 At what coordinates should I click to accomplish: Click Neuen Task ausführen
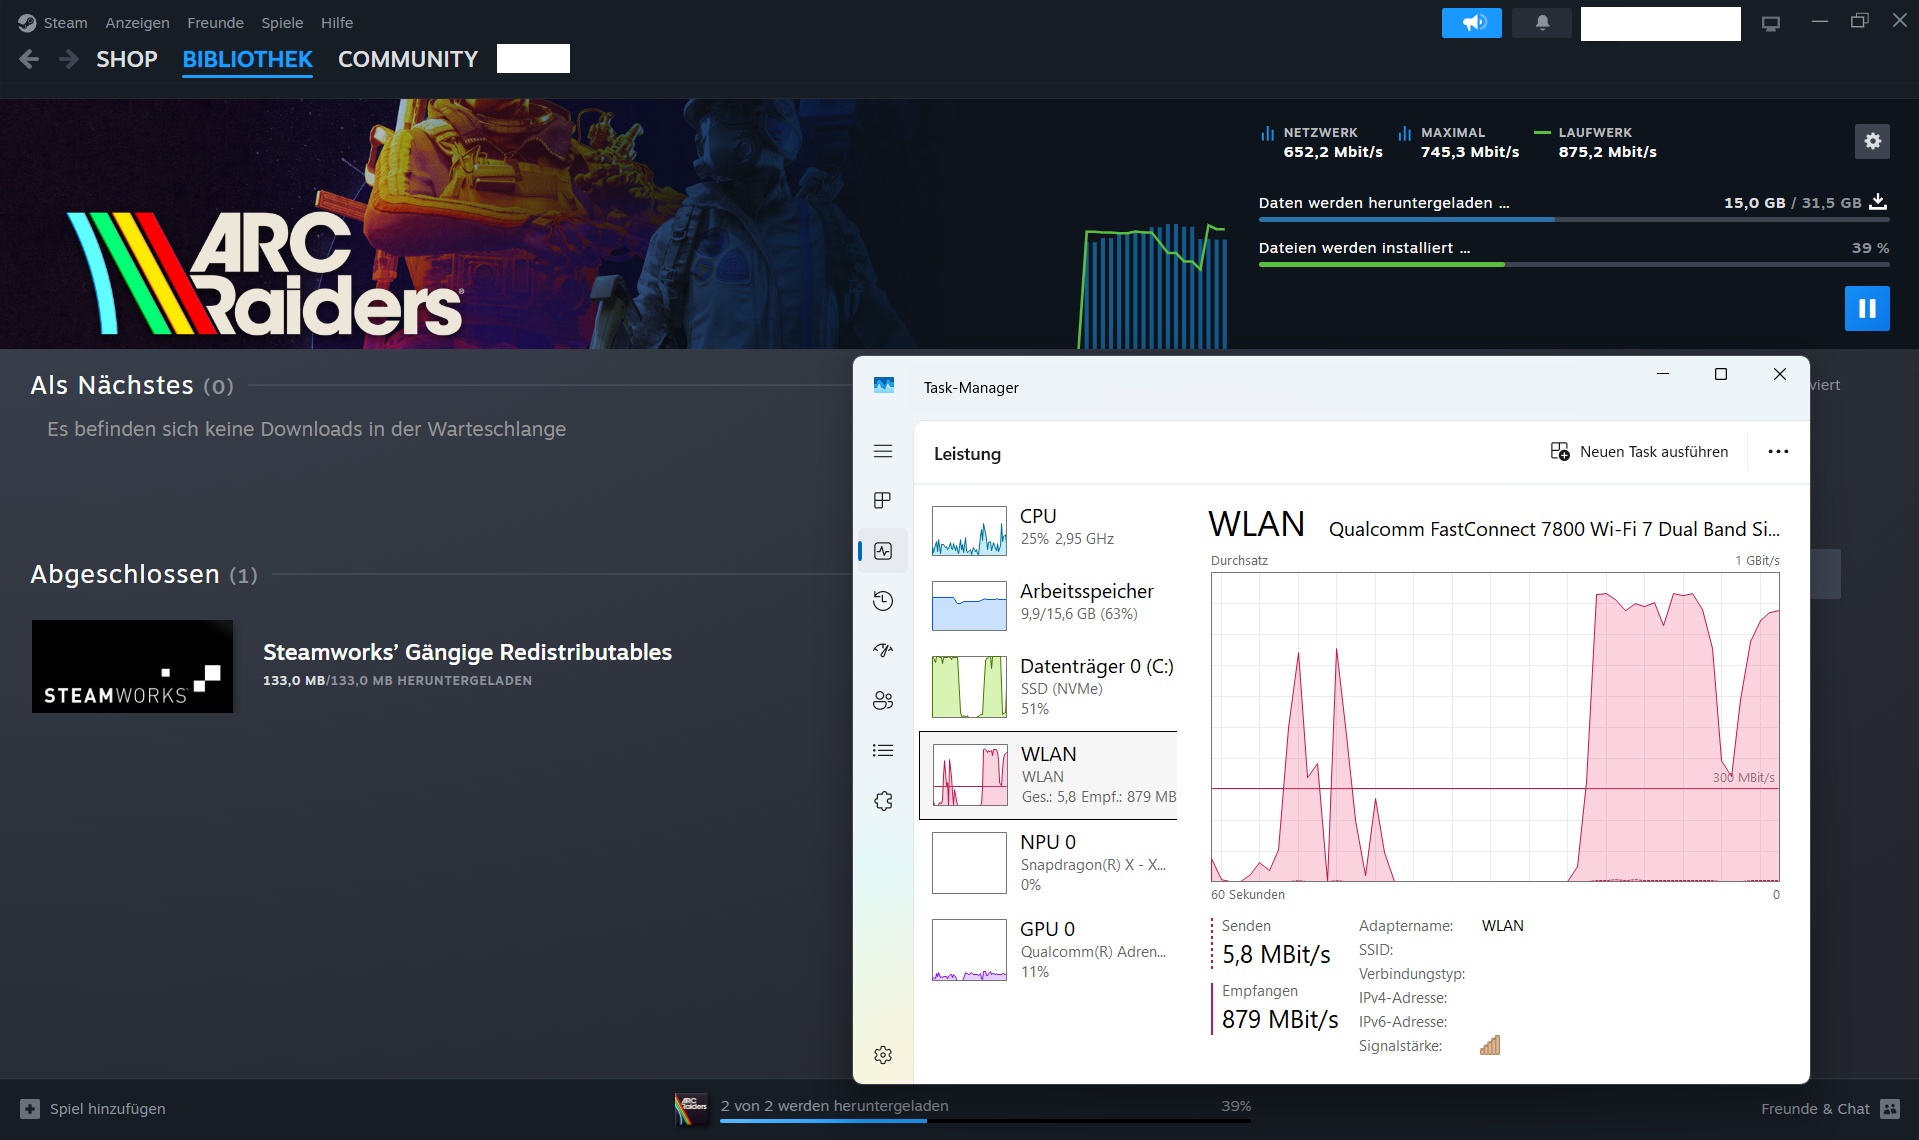[1640, 452]
